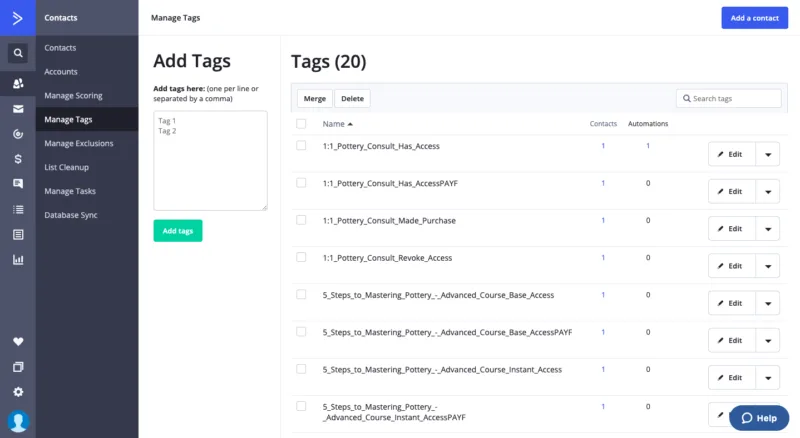Click the Merge button
Screen dimensions: 800x438
click(x=314, y=99)
